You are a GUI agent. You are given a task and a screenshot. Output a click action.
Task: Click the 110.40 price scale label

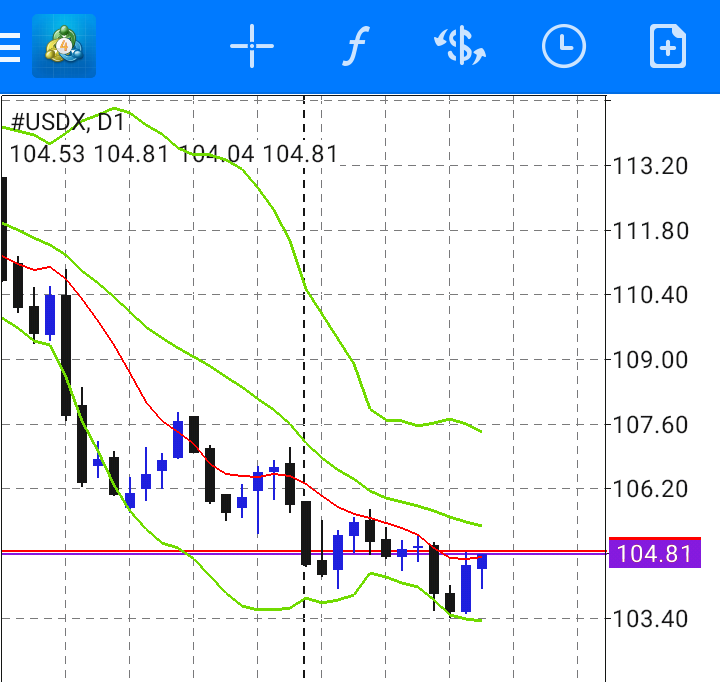(x=650, y=295)
